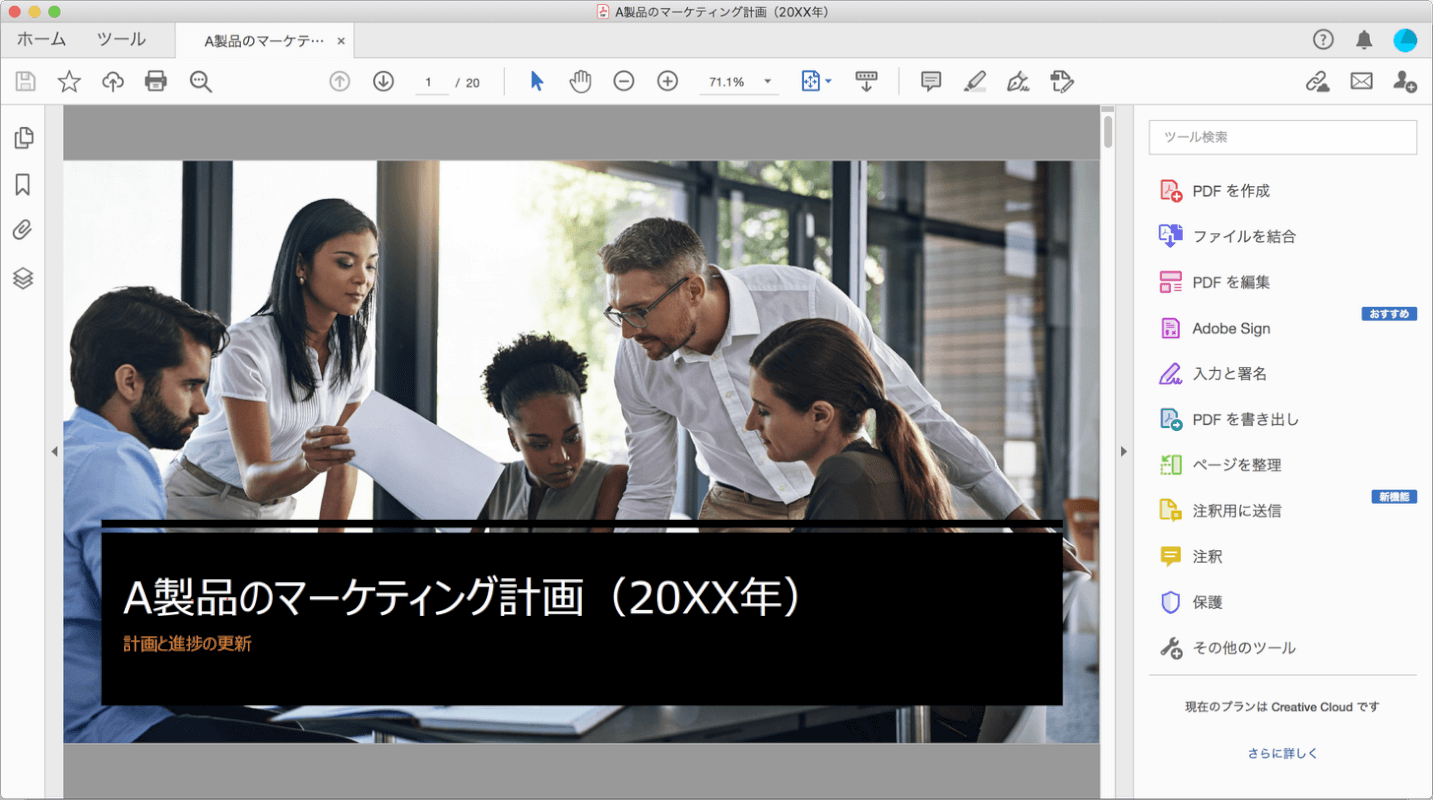Go to next page with down arrow
This screenshot has height=800, width=1433.
point(383,82)
